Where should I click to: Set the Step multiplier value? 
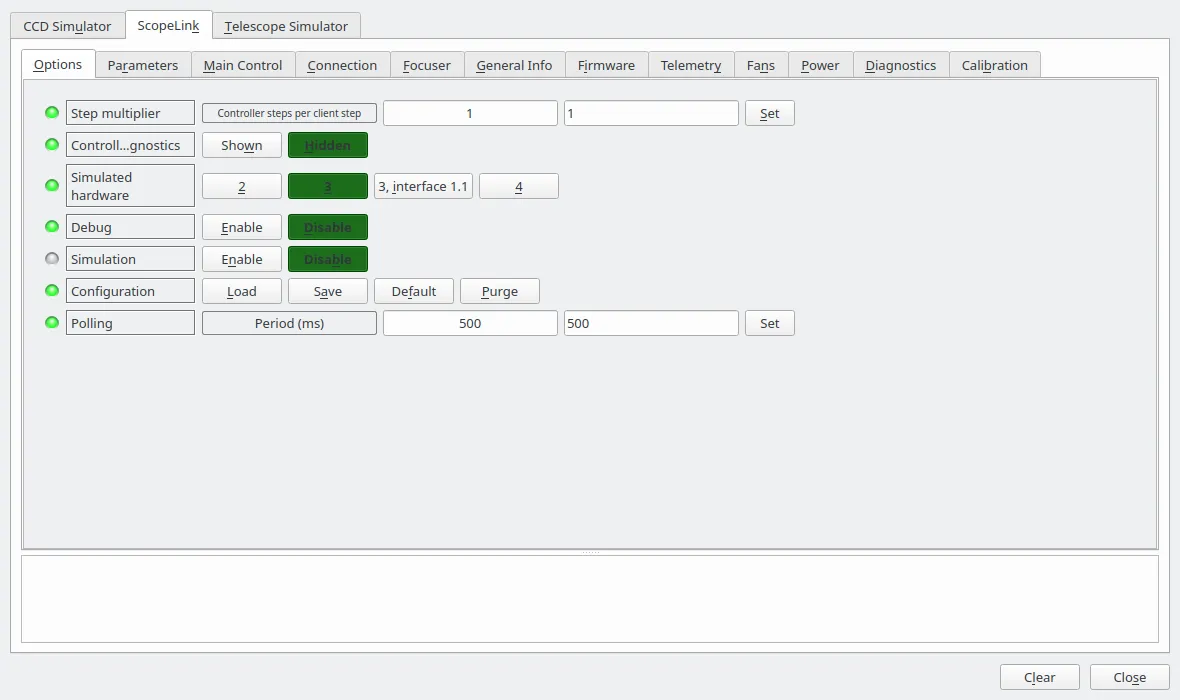click(x=769, y=114)
